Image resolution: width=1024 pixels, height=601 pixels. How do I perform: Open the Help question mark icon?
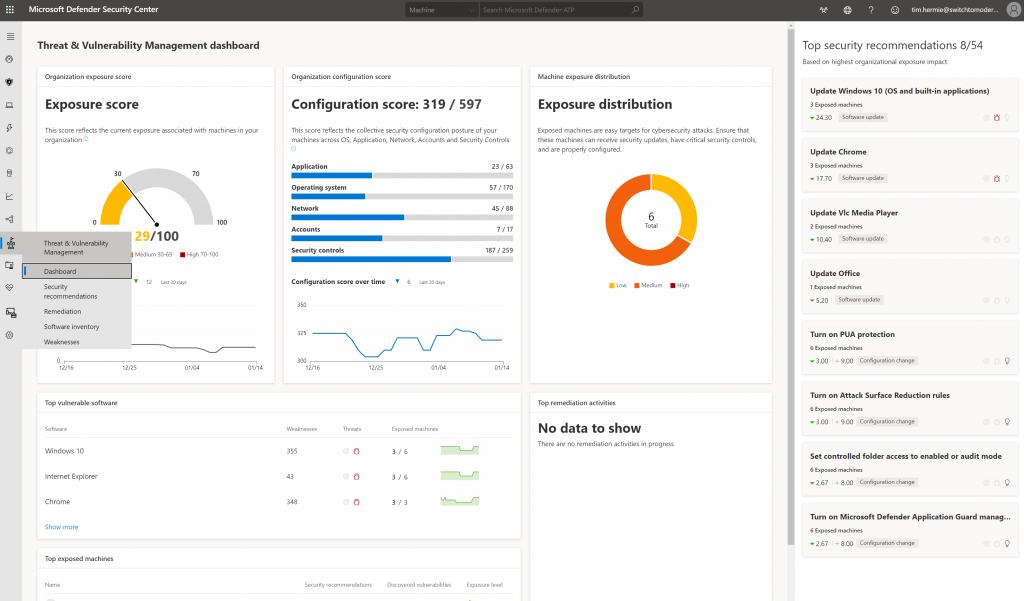click(871, 10)
